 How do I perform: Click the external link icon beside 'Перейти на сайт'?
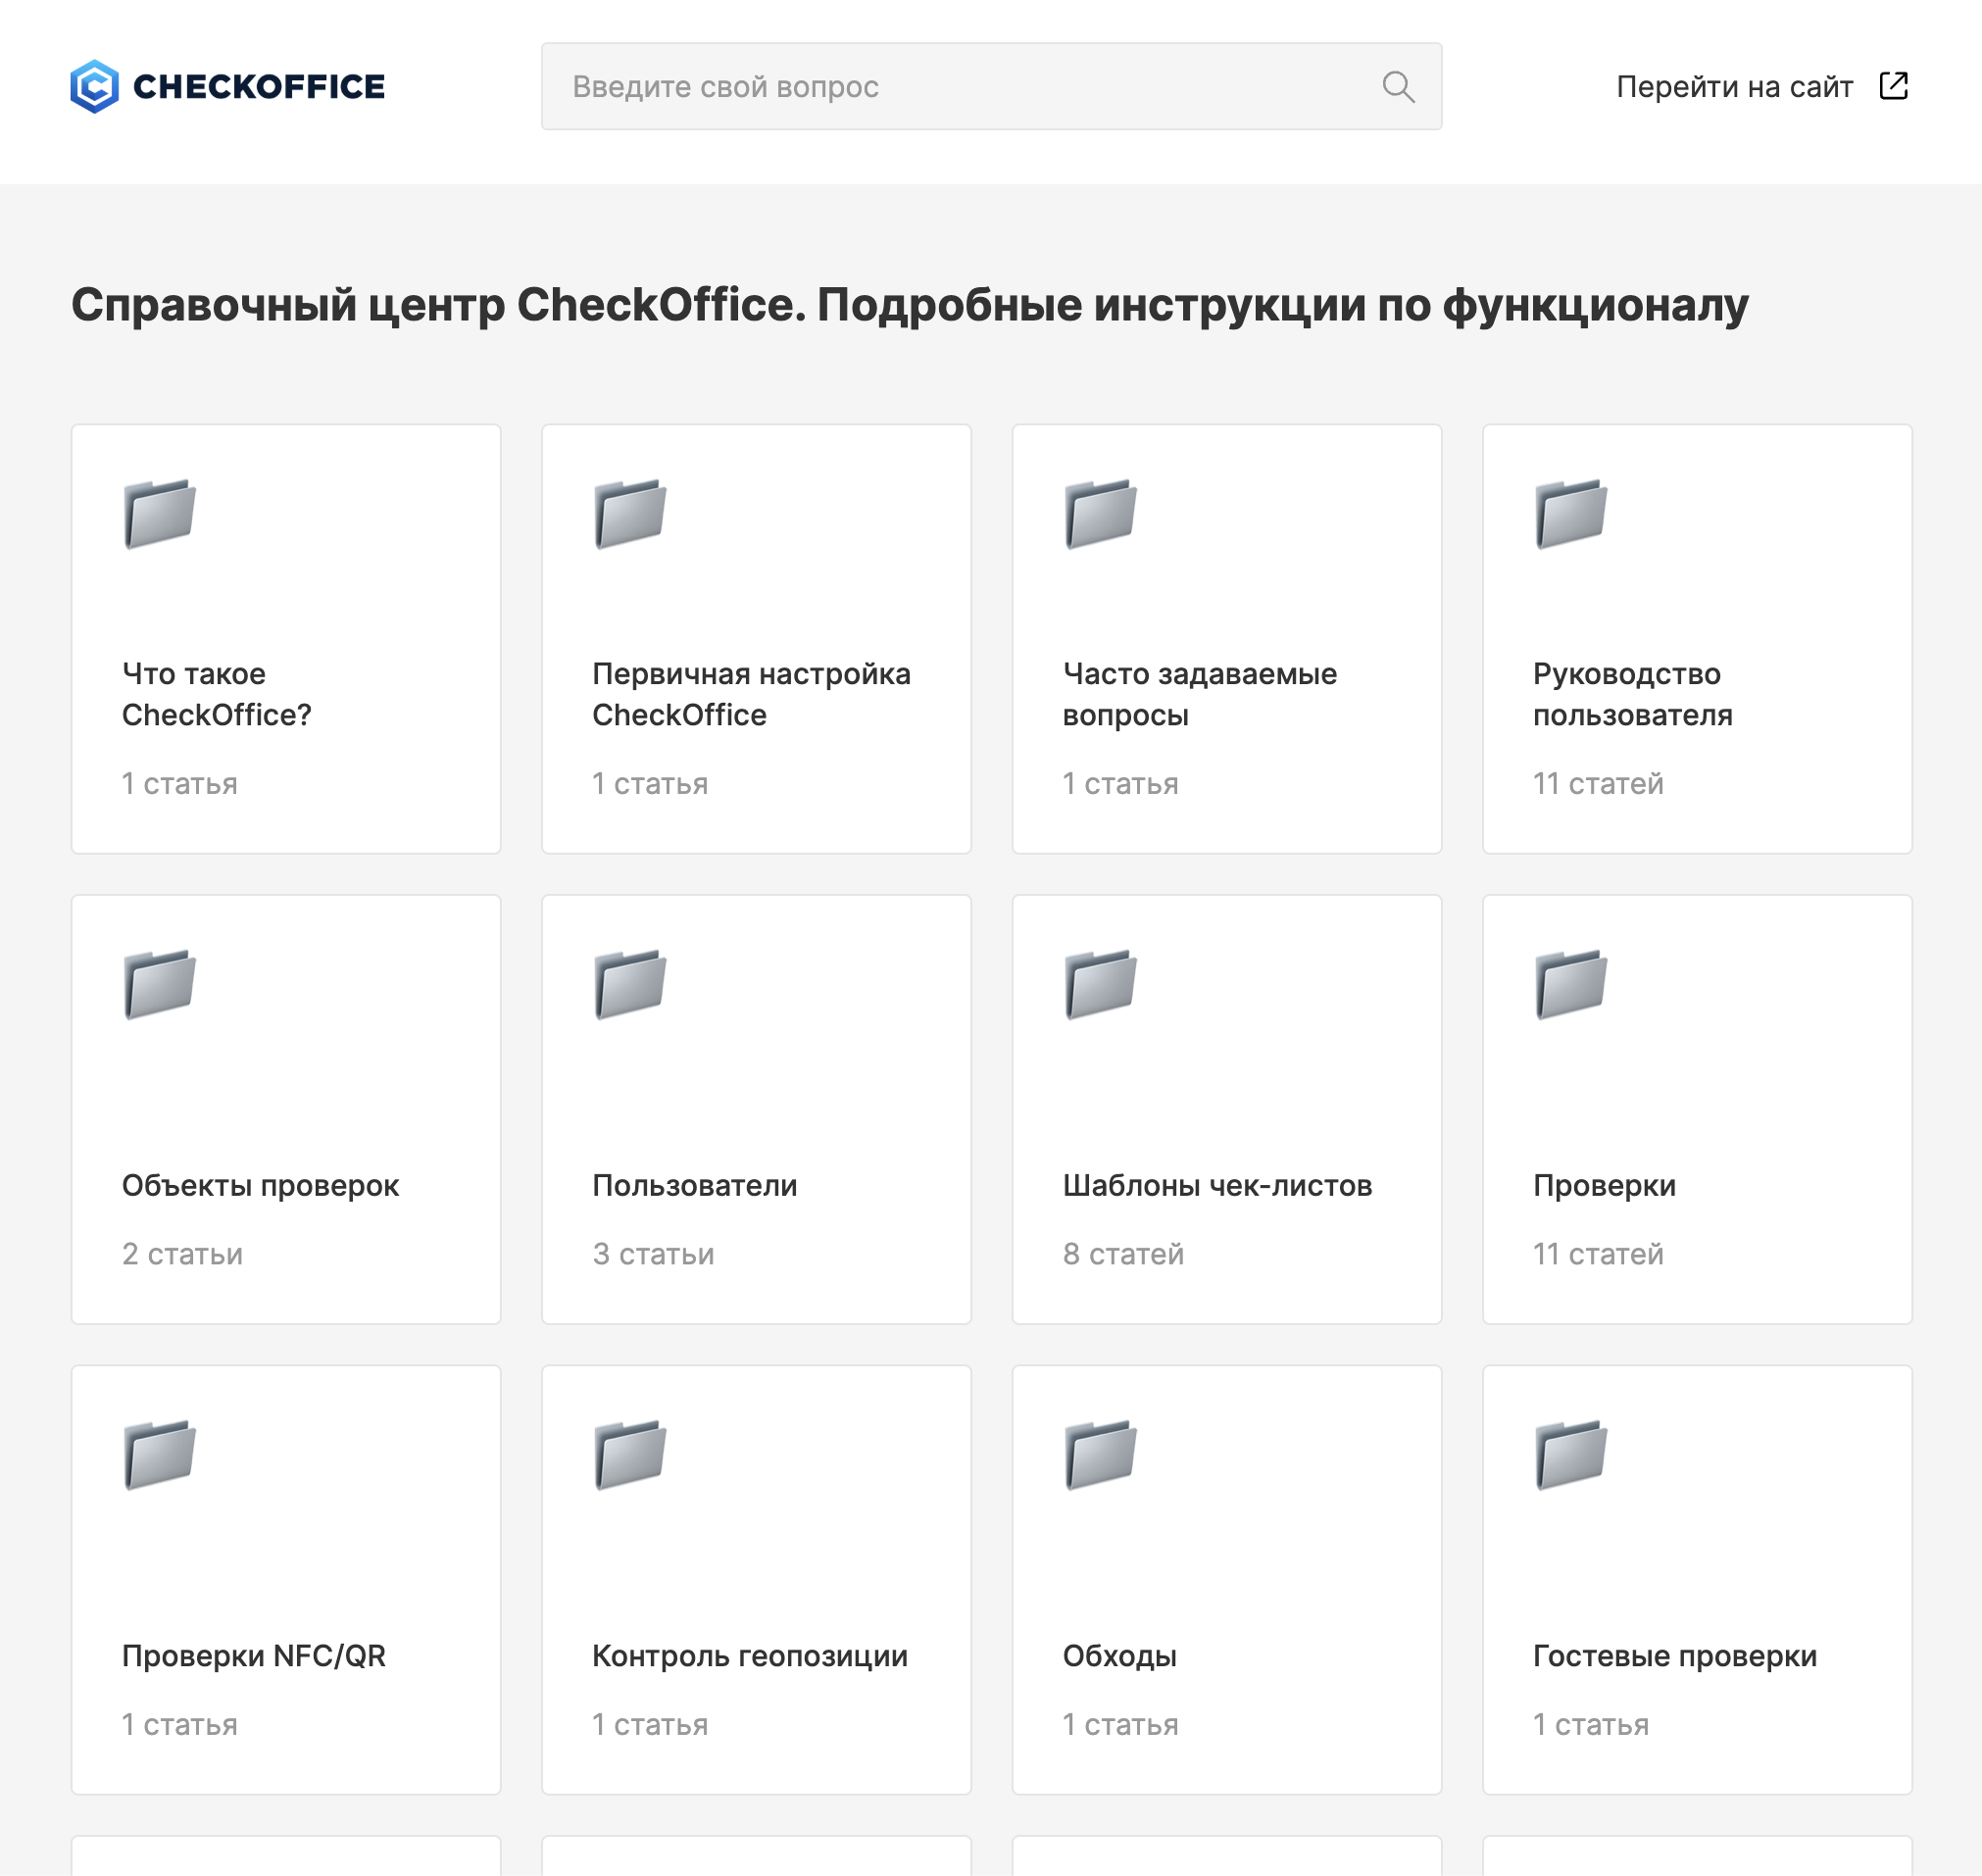point(1893,86)
